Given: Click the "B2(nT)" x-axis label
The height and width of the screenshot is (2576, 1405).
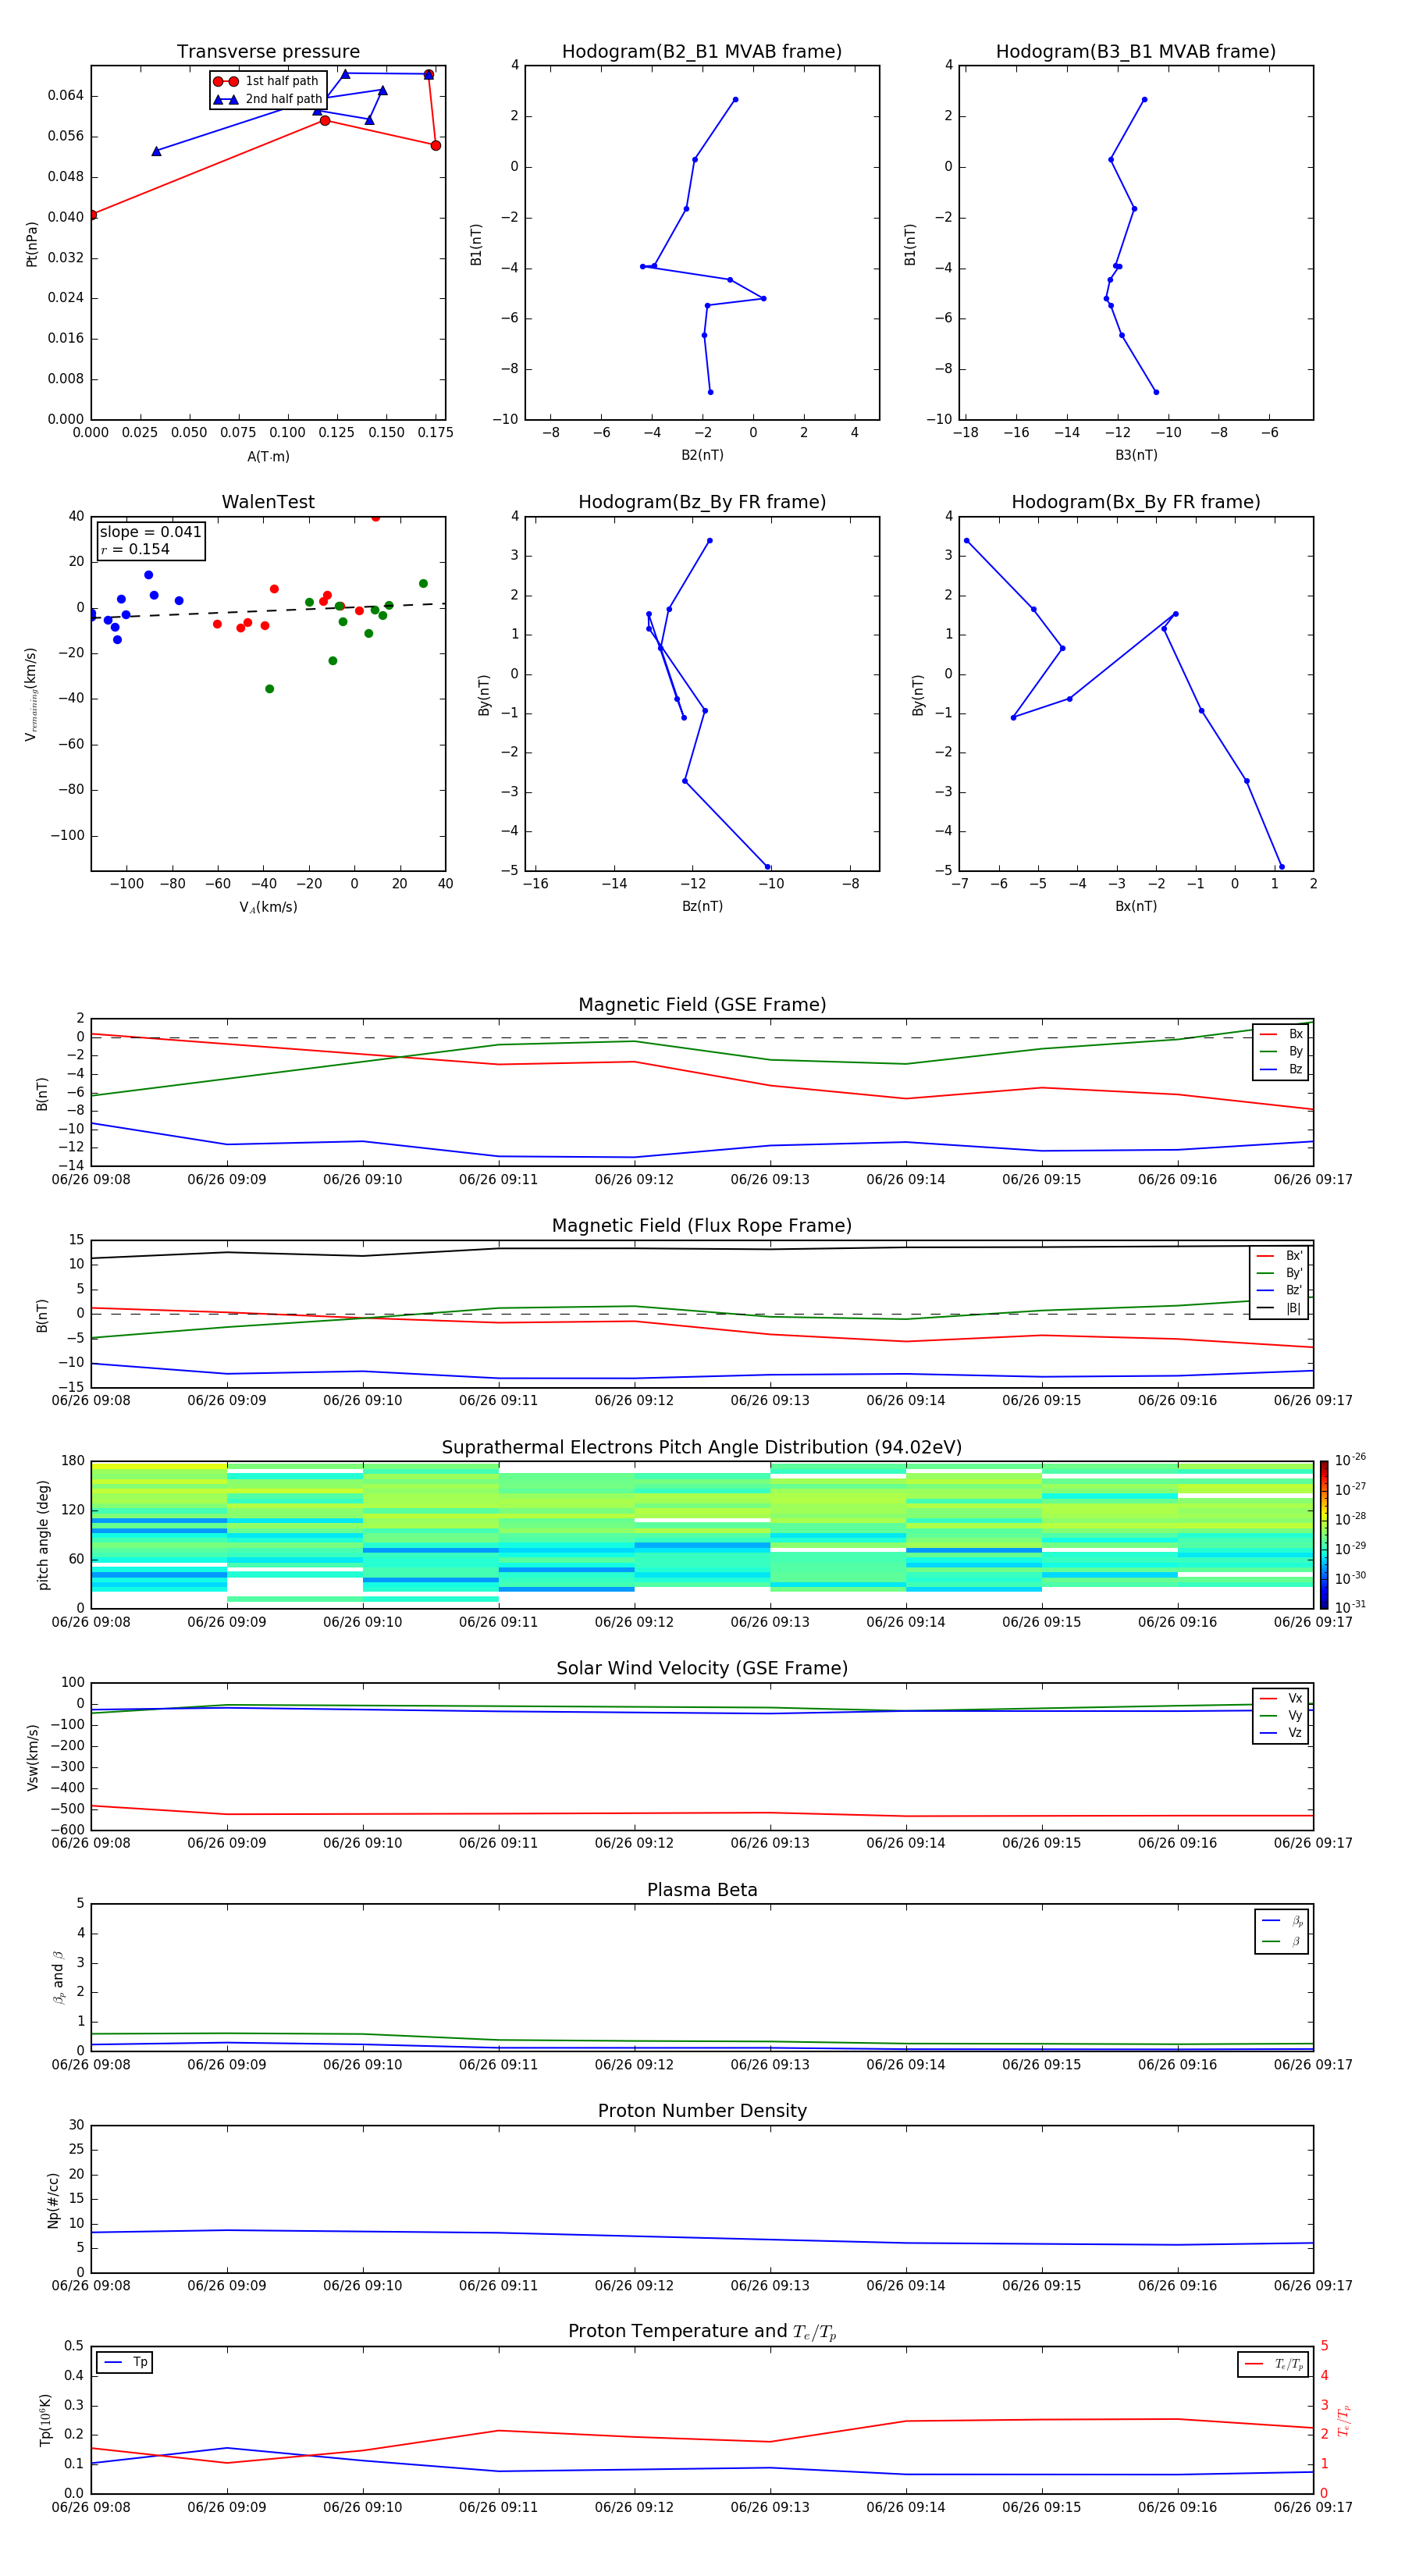Looking at the screenshot, I should coord(702,455).
